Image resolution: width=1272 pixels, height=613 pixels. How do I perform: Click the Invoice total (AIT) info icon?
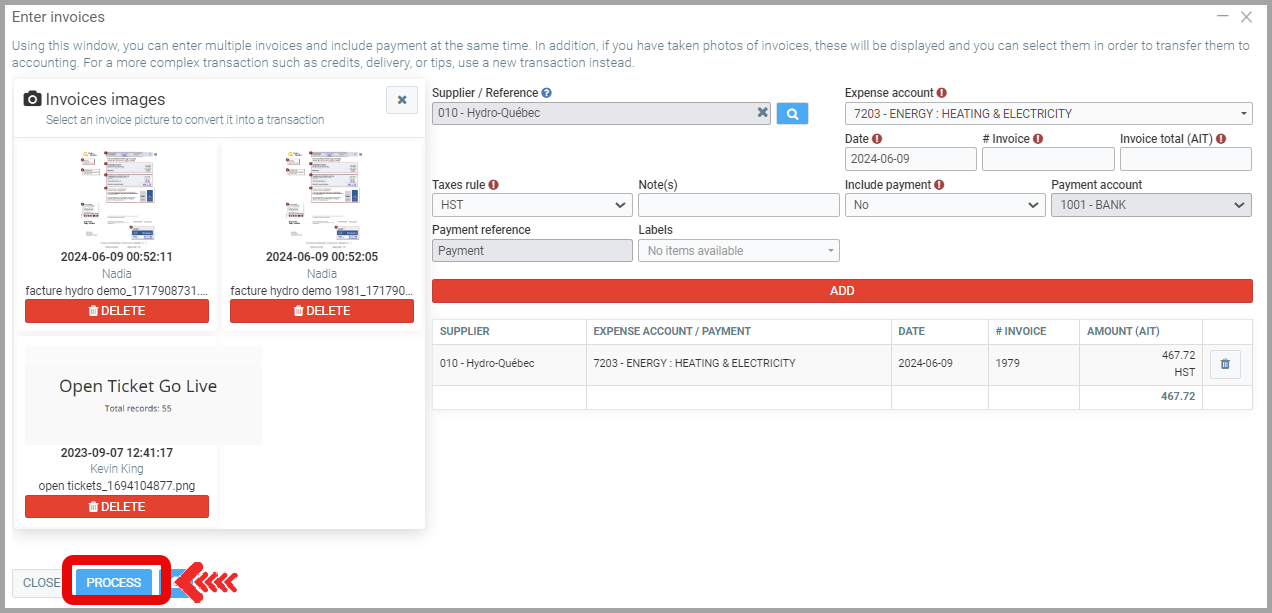(x=1221, y=139)
